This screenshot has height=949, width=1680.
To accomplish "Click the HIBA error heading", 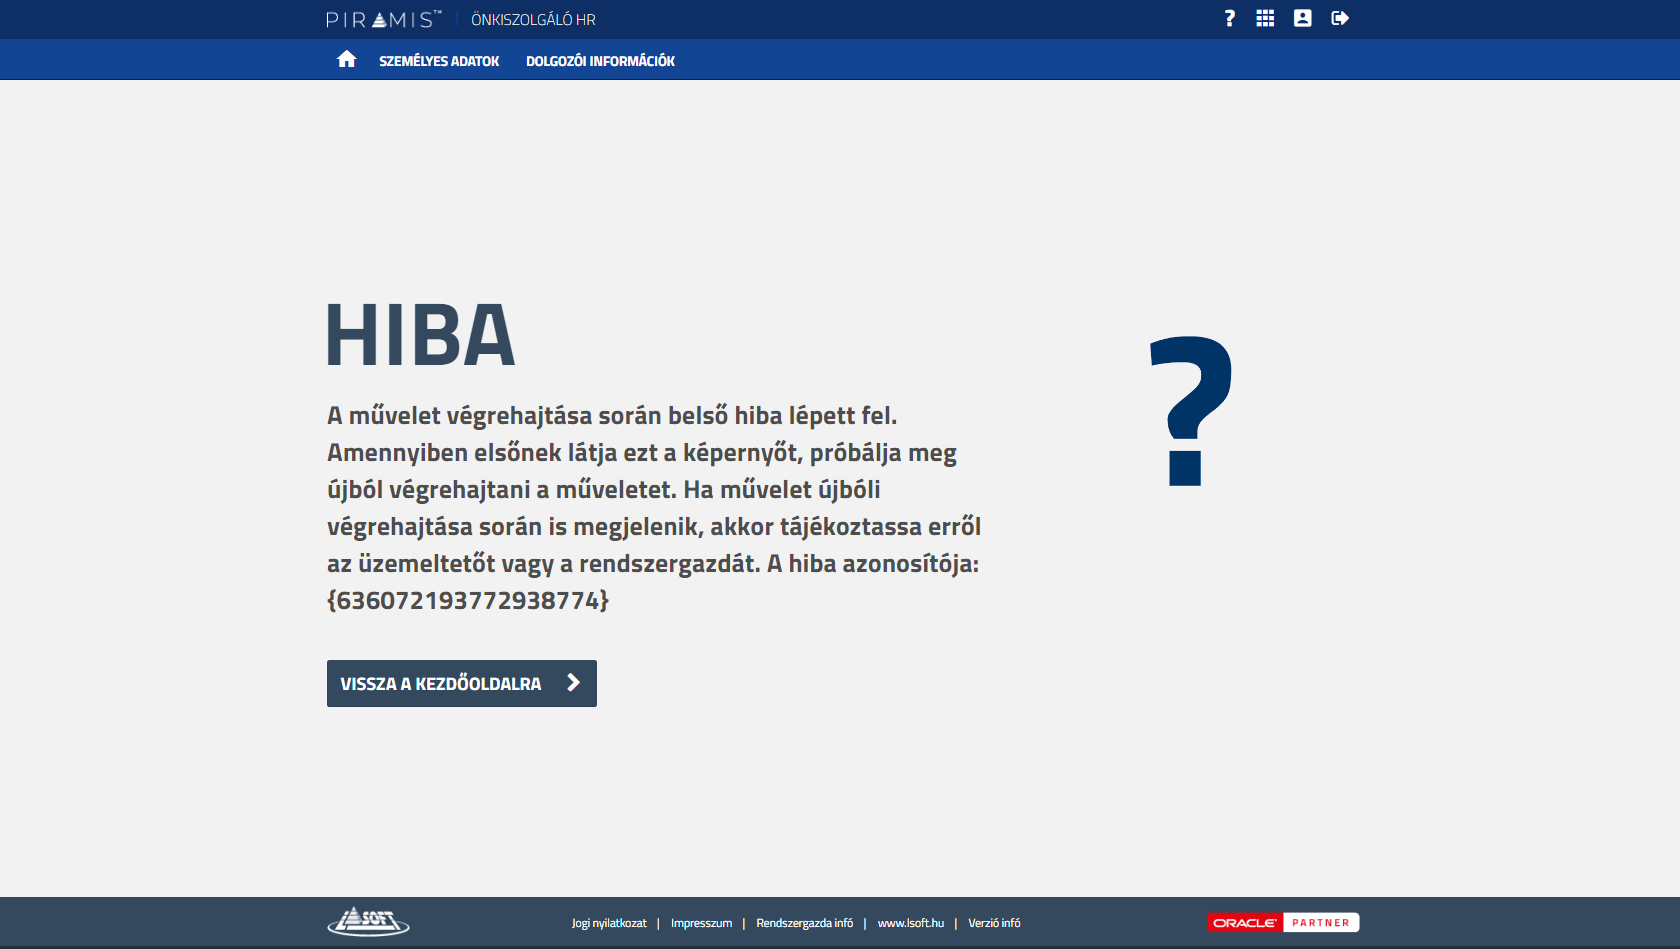I will pos(420,336).
